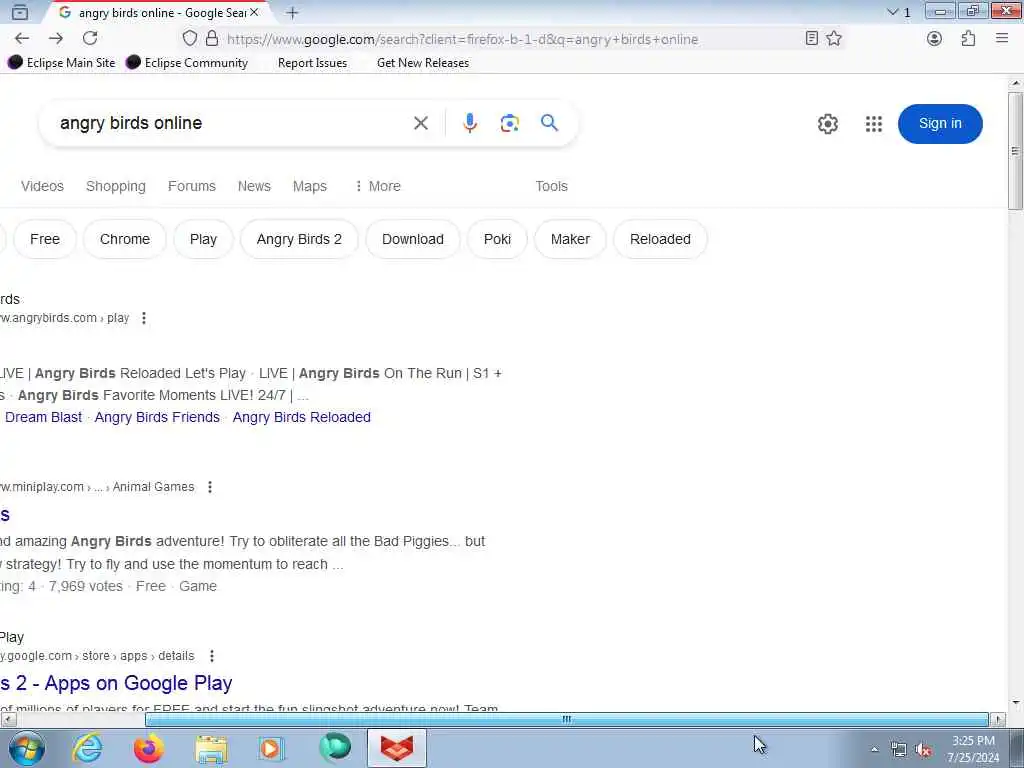Launch Internet Explorer from the taskbar

point(88,748)
